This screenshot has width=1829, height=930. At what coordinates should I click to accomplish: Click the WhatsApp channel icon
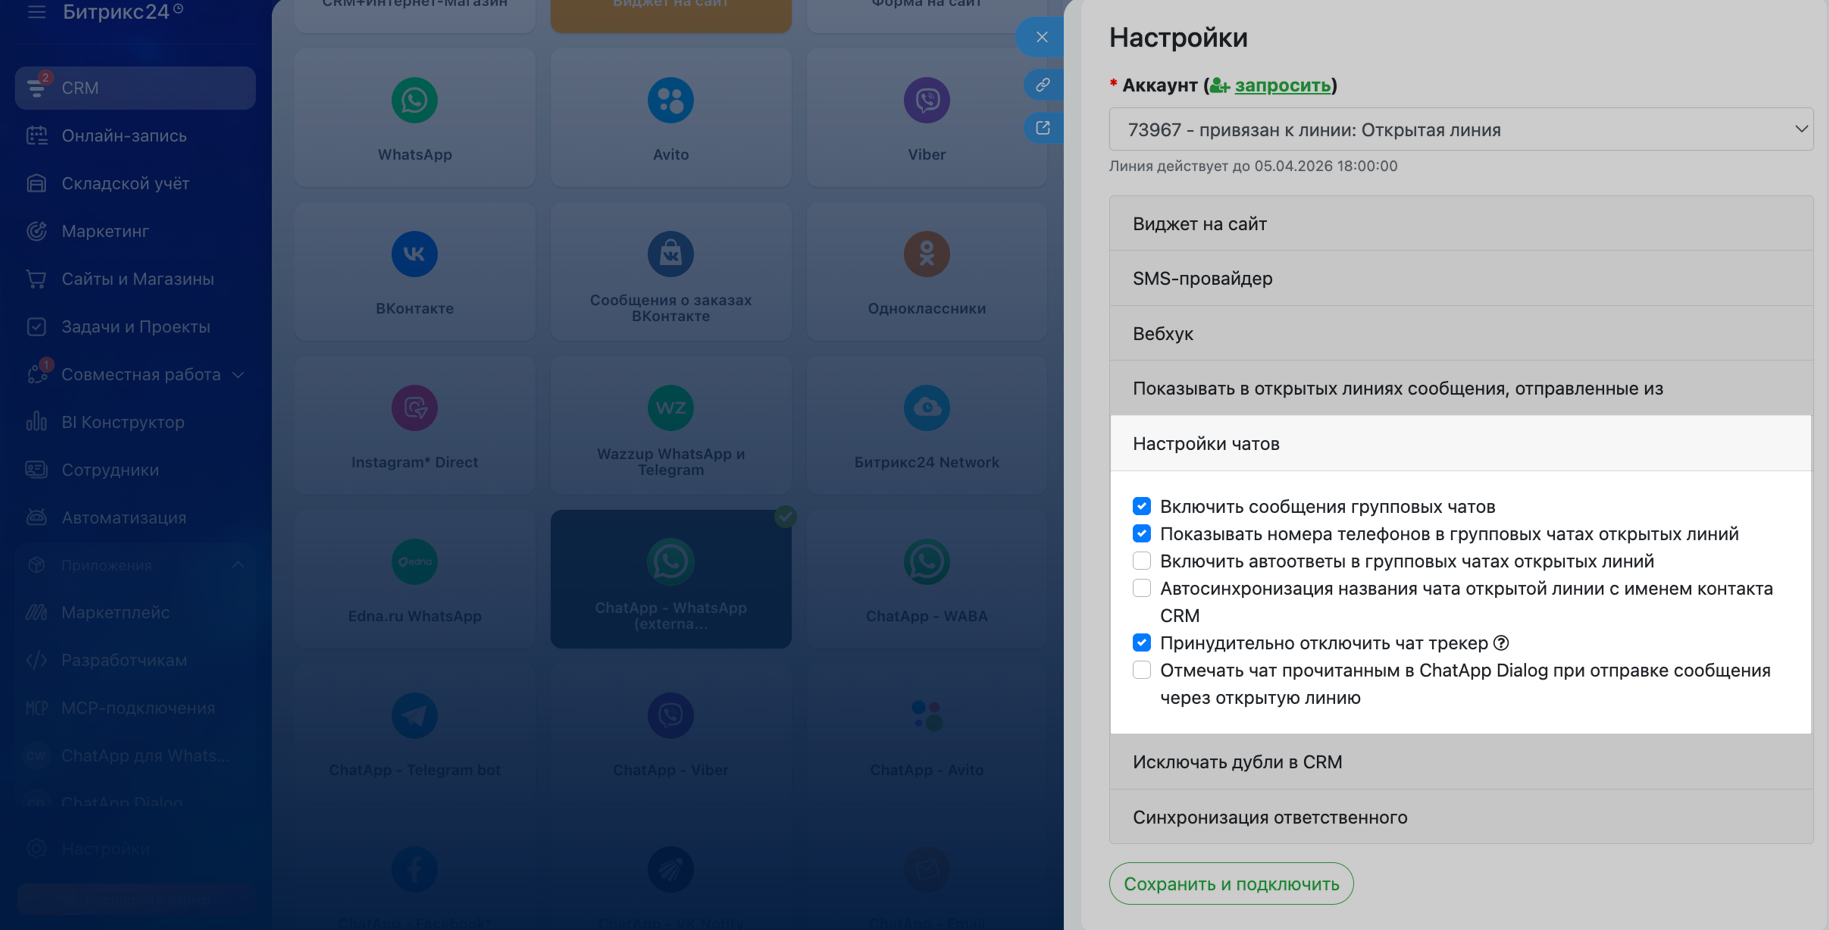(x=414, y=101)
